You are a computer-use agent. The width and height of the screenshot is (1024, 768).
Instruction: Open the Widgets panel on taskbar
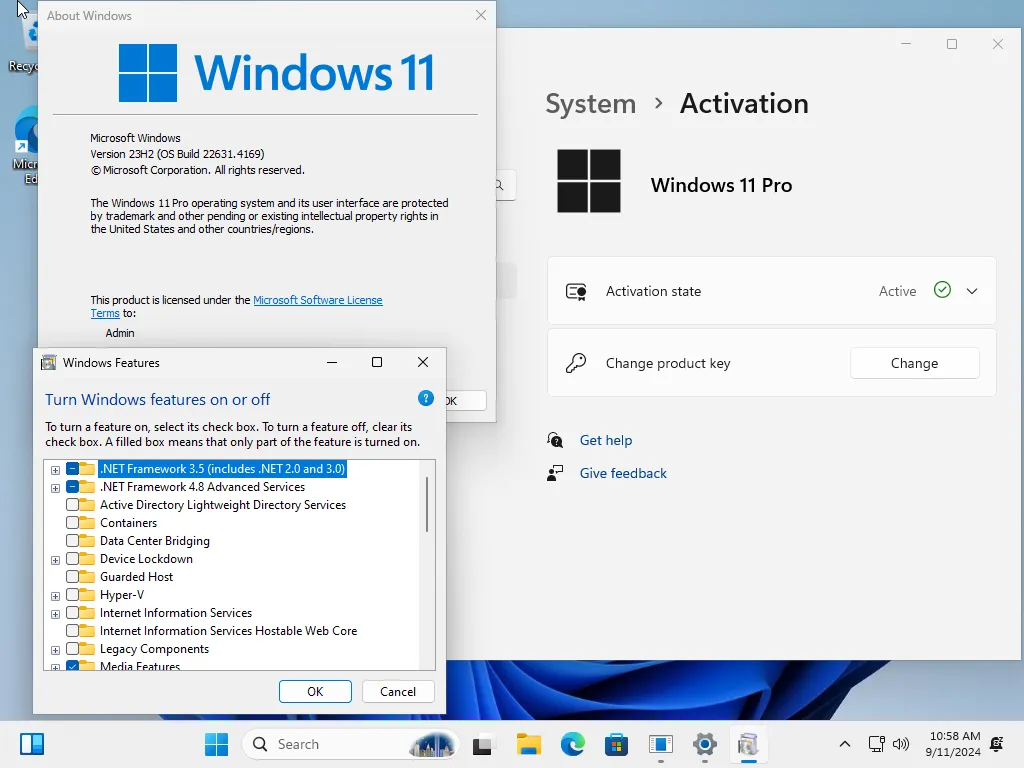point(31,744)
